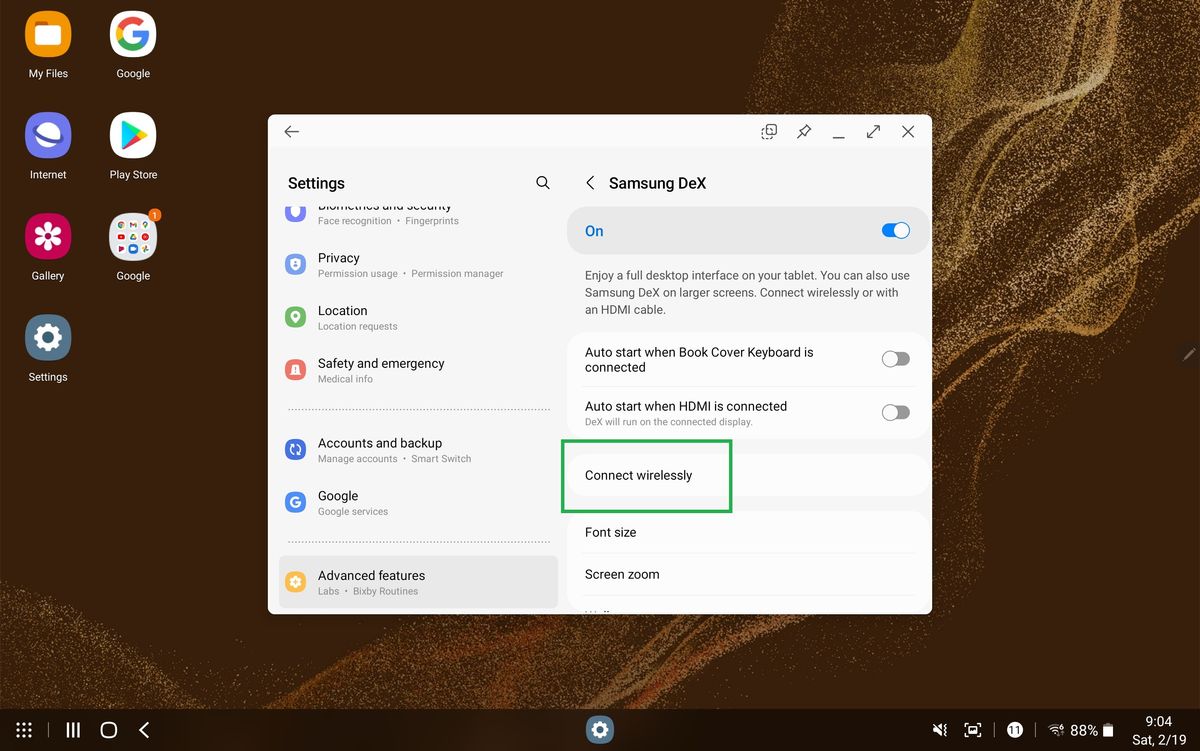The image size is (1200, 751).
Task: Tap Connect wirelessly
Action: pos(646,475)
